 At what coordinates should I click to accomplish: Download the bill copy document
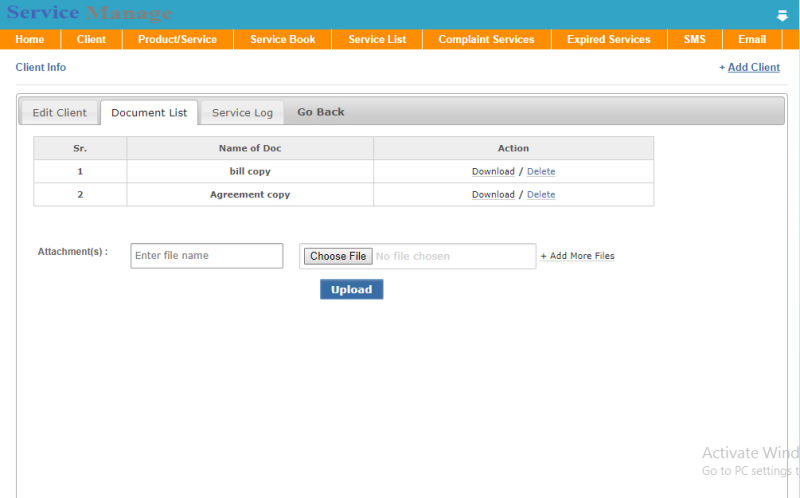click(493, 172)
